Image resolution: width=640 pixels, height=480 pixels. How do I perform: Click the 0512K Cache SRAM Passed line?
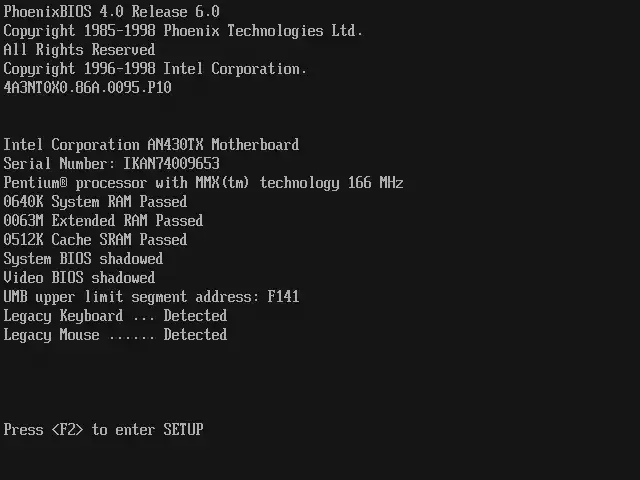(x=95, y=240)
